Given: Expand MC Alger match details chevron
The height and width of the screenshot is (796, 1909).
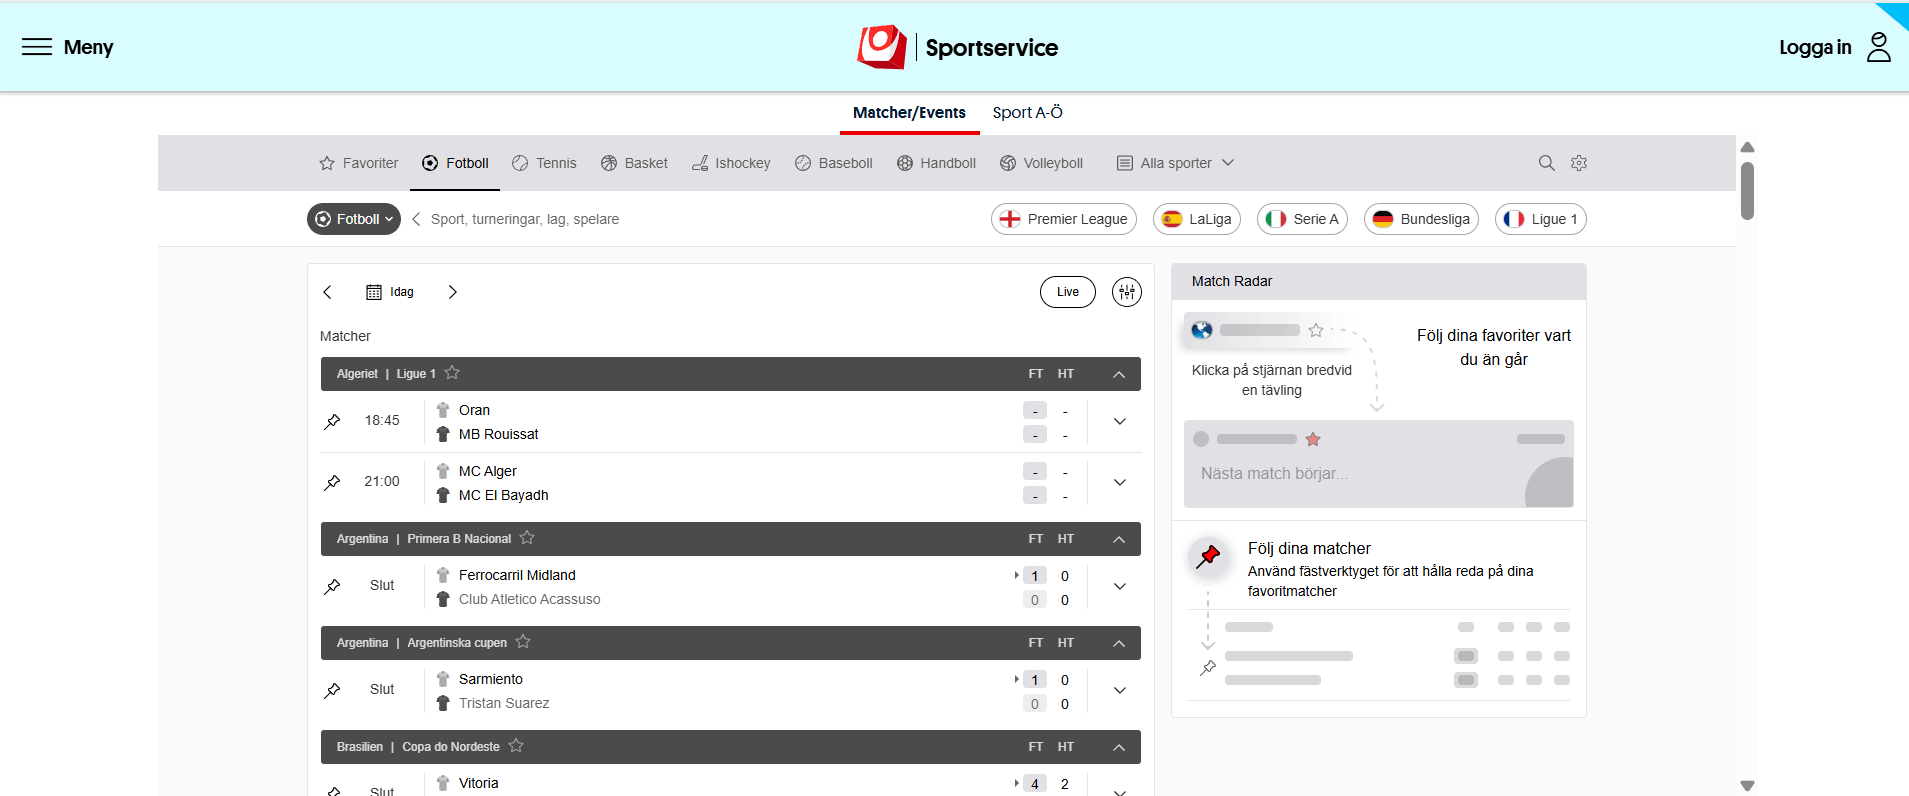Looking at the screenshot, I should click(1119, 482).
